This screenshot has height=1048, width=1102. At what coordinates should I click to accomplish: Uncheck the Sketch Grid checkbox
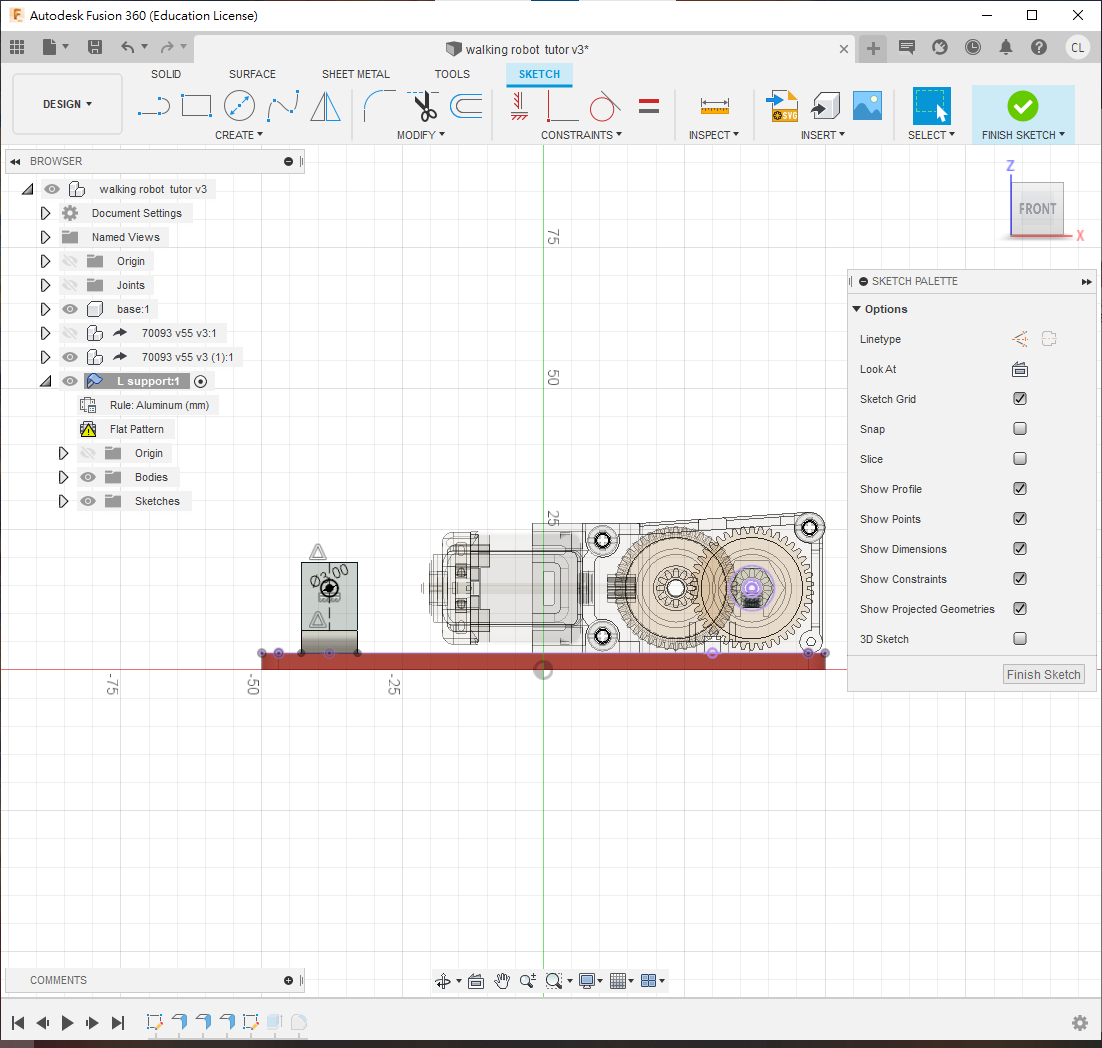(1020, 399)
